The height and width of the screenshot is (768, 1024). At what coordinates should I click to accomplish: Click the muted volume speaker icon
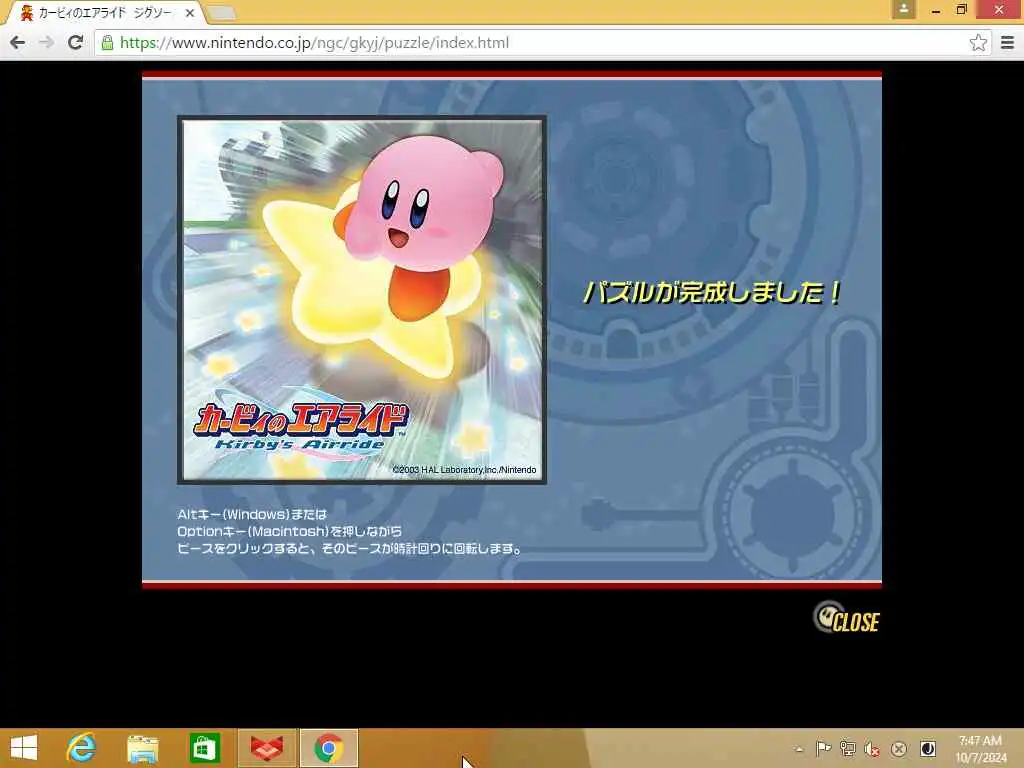[872, 749]
